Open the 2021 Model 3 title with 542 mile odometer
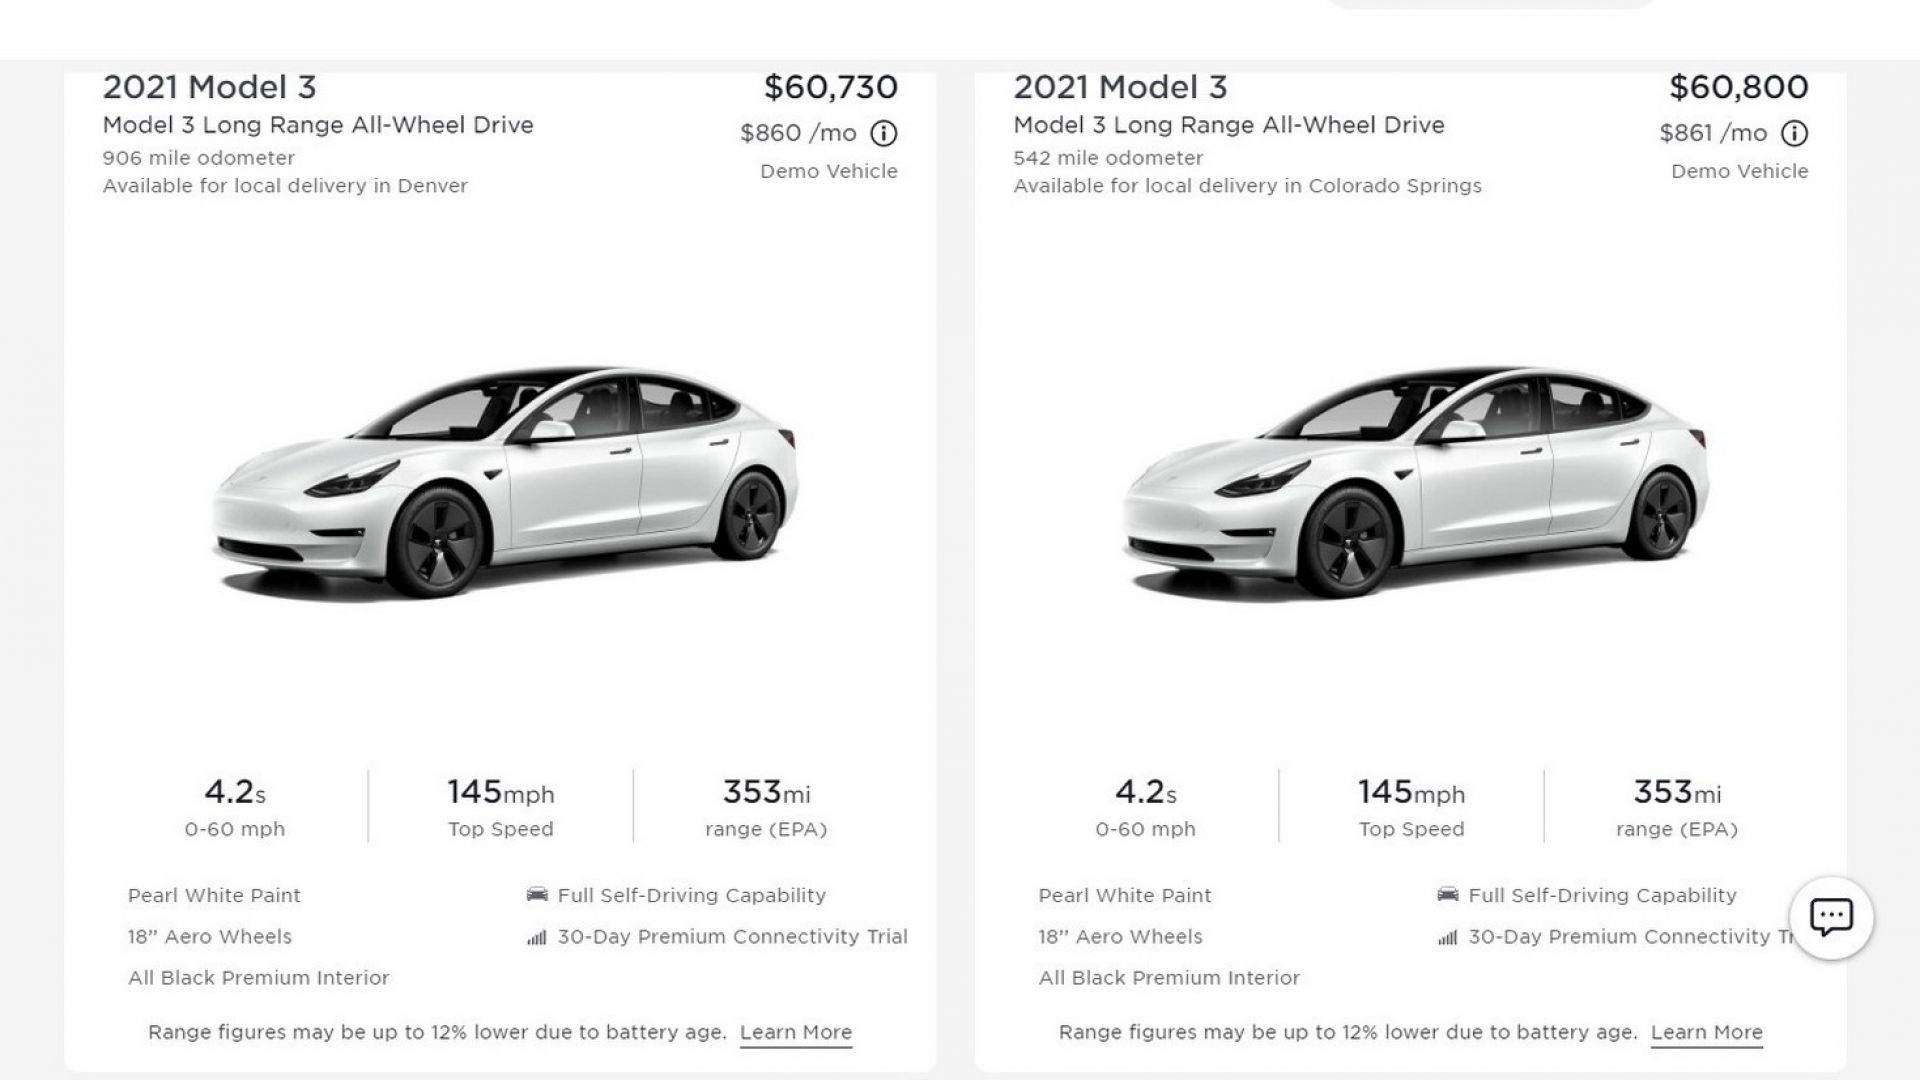 pos(1121,88)
